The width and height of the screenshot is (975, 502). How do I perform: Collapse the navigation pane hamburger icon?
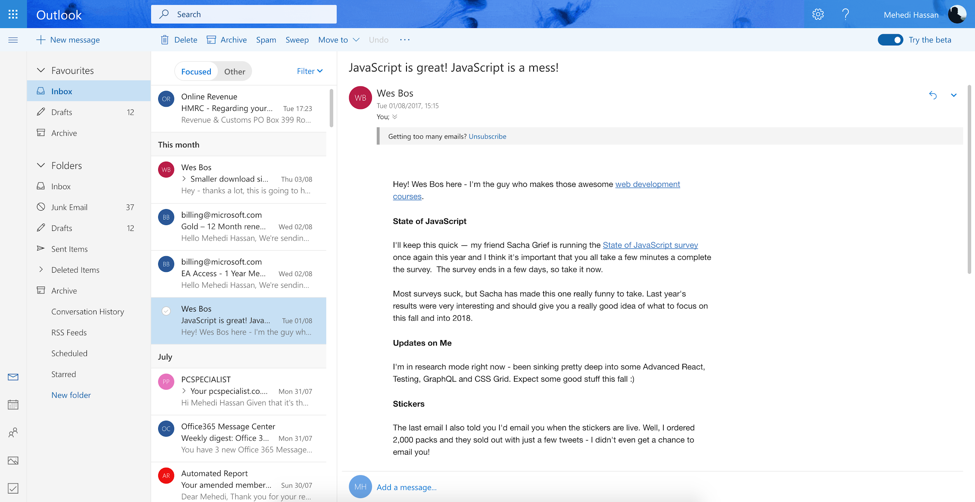13,40
